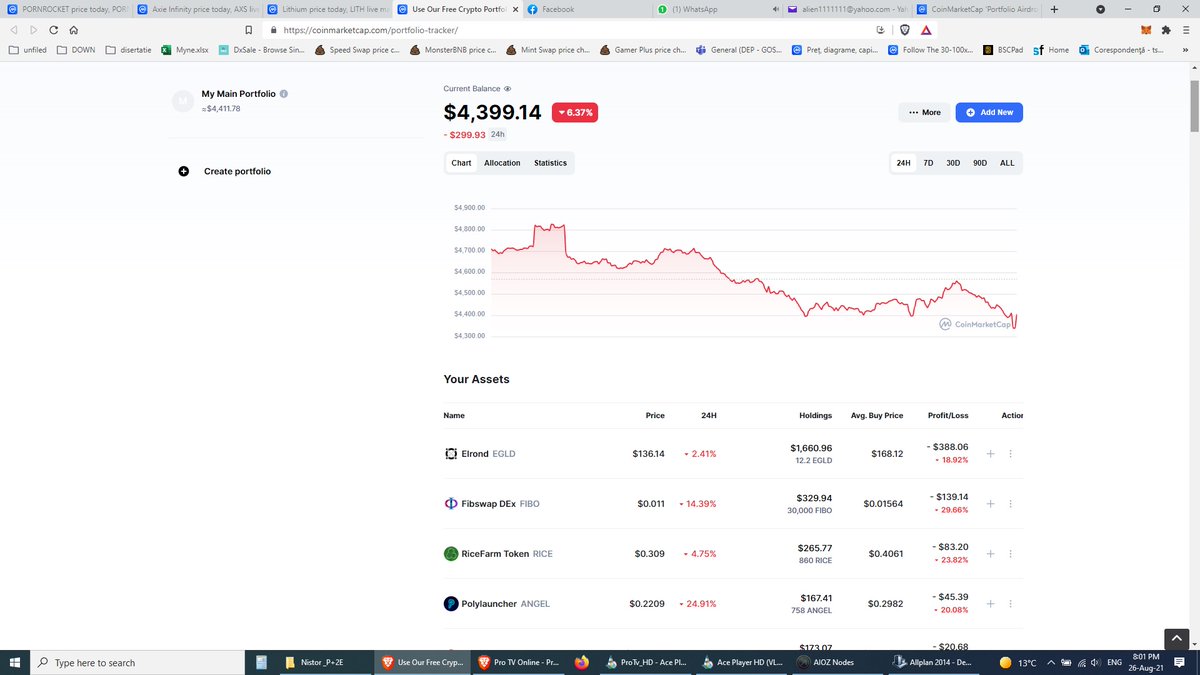This screenshot has height=675, width=1200.
Task: Open the Fibswap DEx FIBO asset link
Action: pyautogui.click(x=500, y=504)
